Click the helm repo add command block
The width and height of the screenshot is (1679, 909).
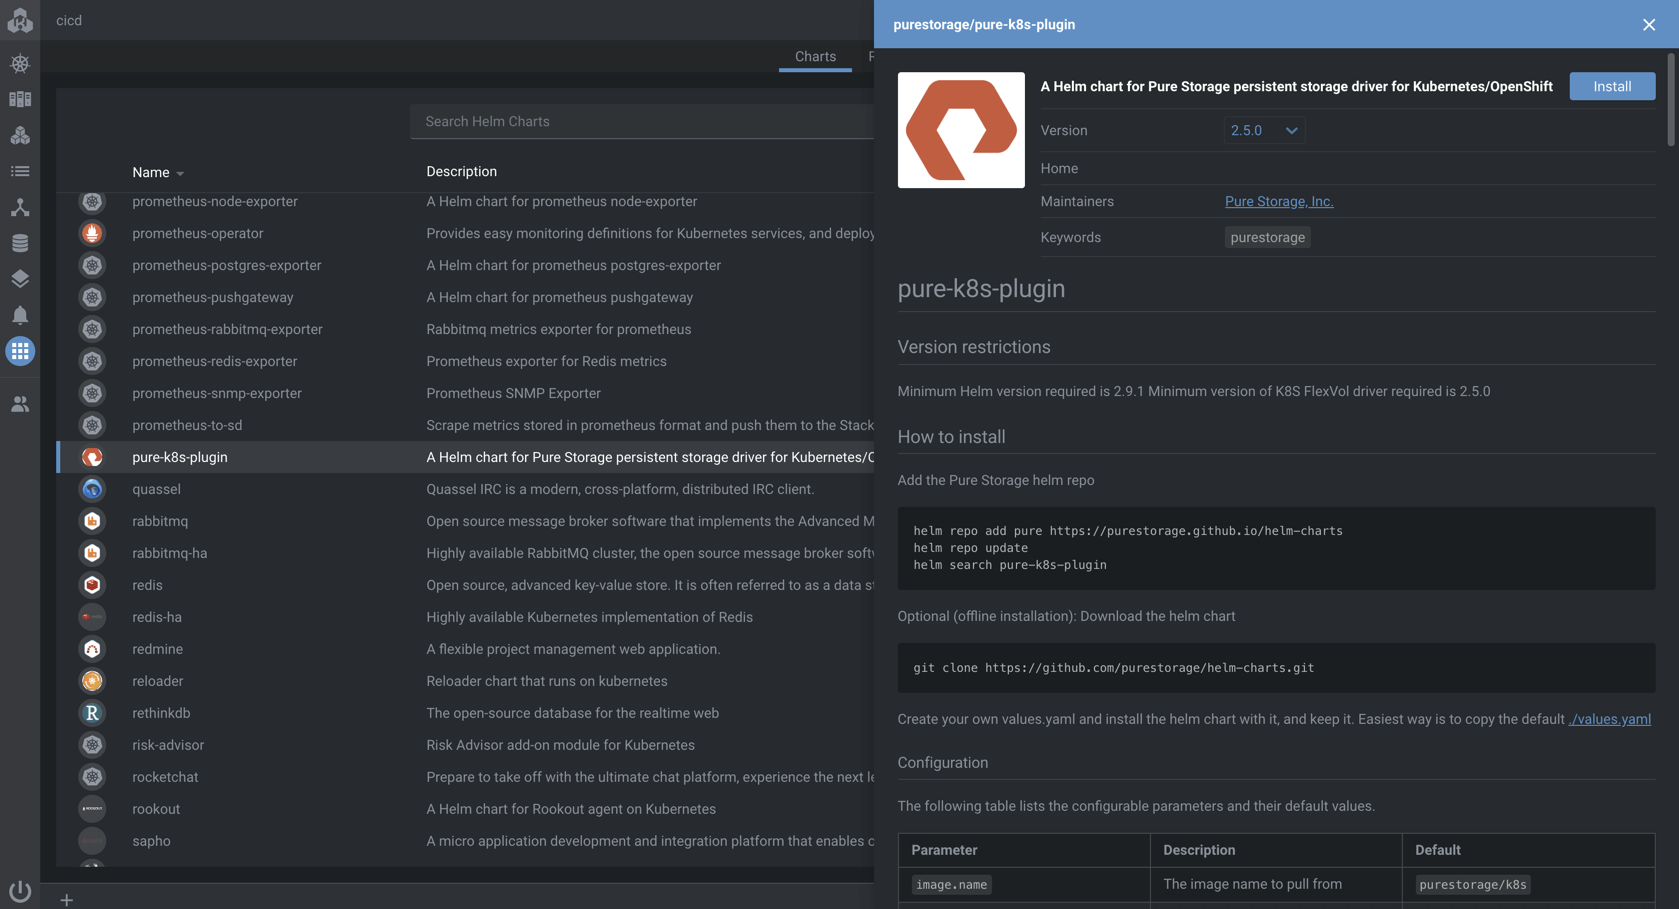(1276, 548)
